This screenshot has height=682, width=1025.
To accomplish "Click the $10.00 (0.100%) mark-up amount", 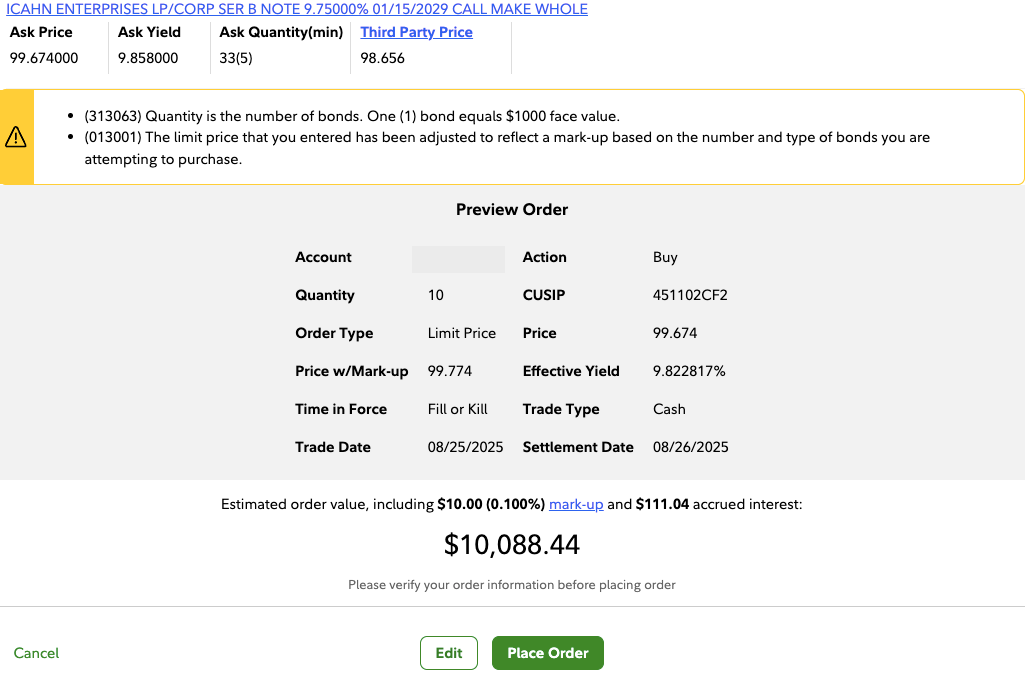I will point(491,504).
